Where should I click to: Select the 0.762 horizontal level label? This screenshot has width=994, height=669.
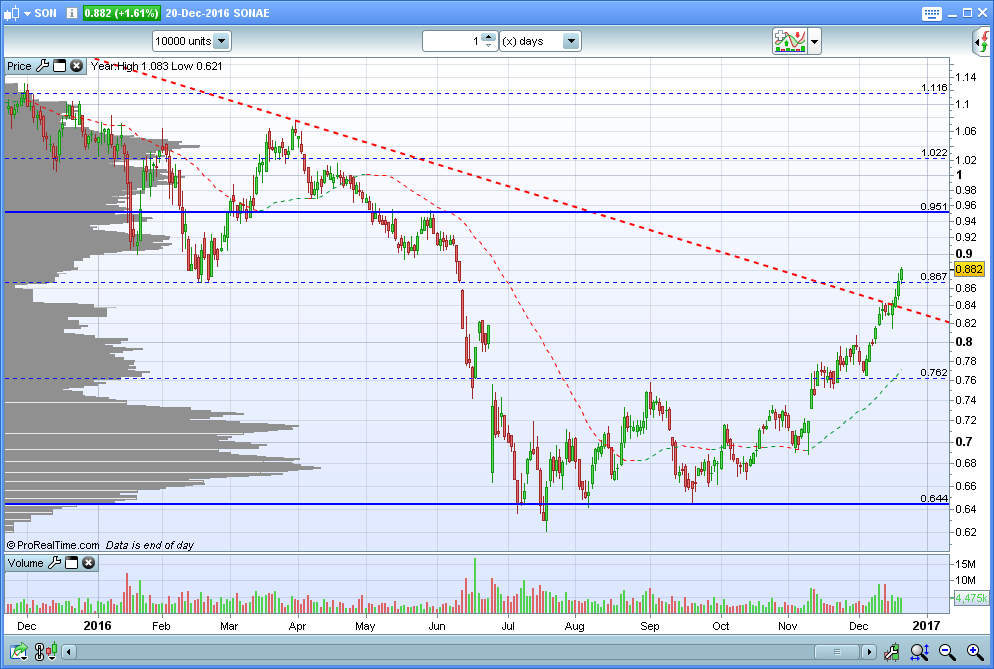pos(934,373)
